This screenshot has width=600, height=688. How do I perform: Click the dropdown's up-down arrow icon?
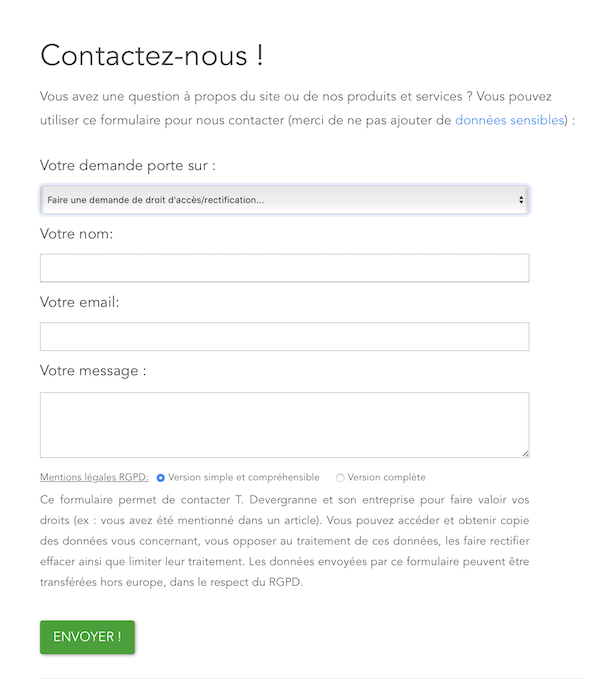click(521, 200)
